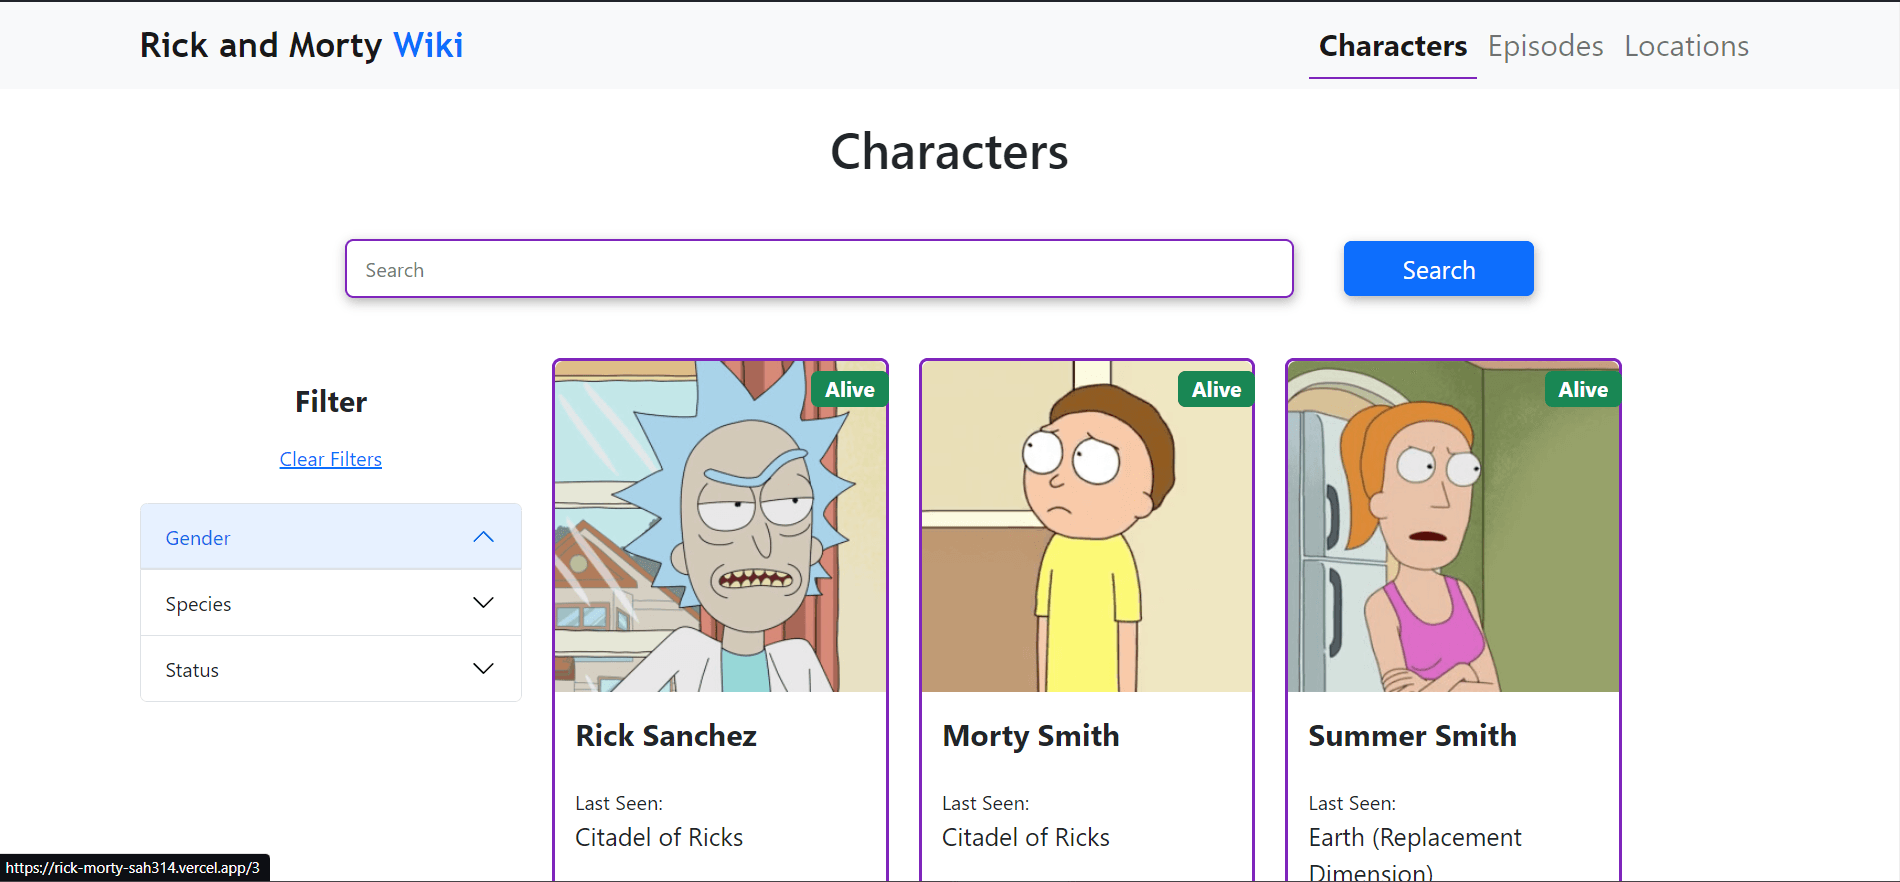Go to the Episodes page

pos(1545,46)
